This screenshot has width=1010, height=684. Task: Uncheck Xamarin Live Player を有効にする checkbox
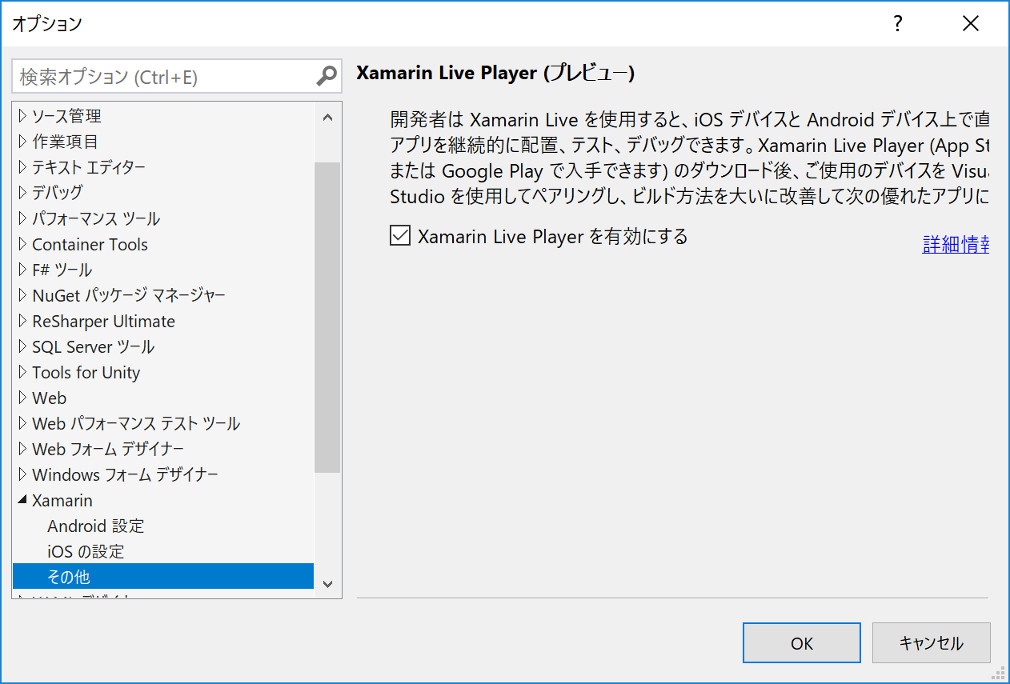click(x=400, y=236)
